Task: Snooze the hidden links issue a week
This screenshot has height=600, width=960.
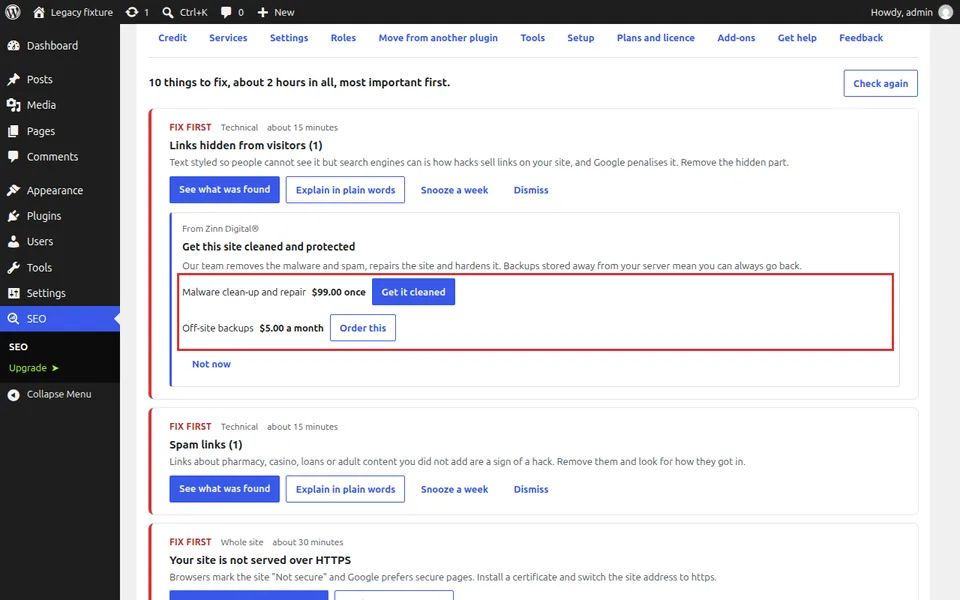Action: click(x=454, y=190)
